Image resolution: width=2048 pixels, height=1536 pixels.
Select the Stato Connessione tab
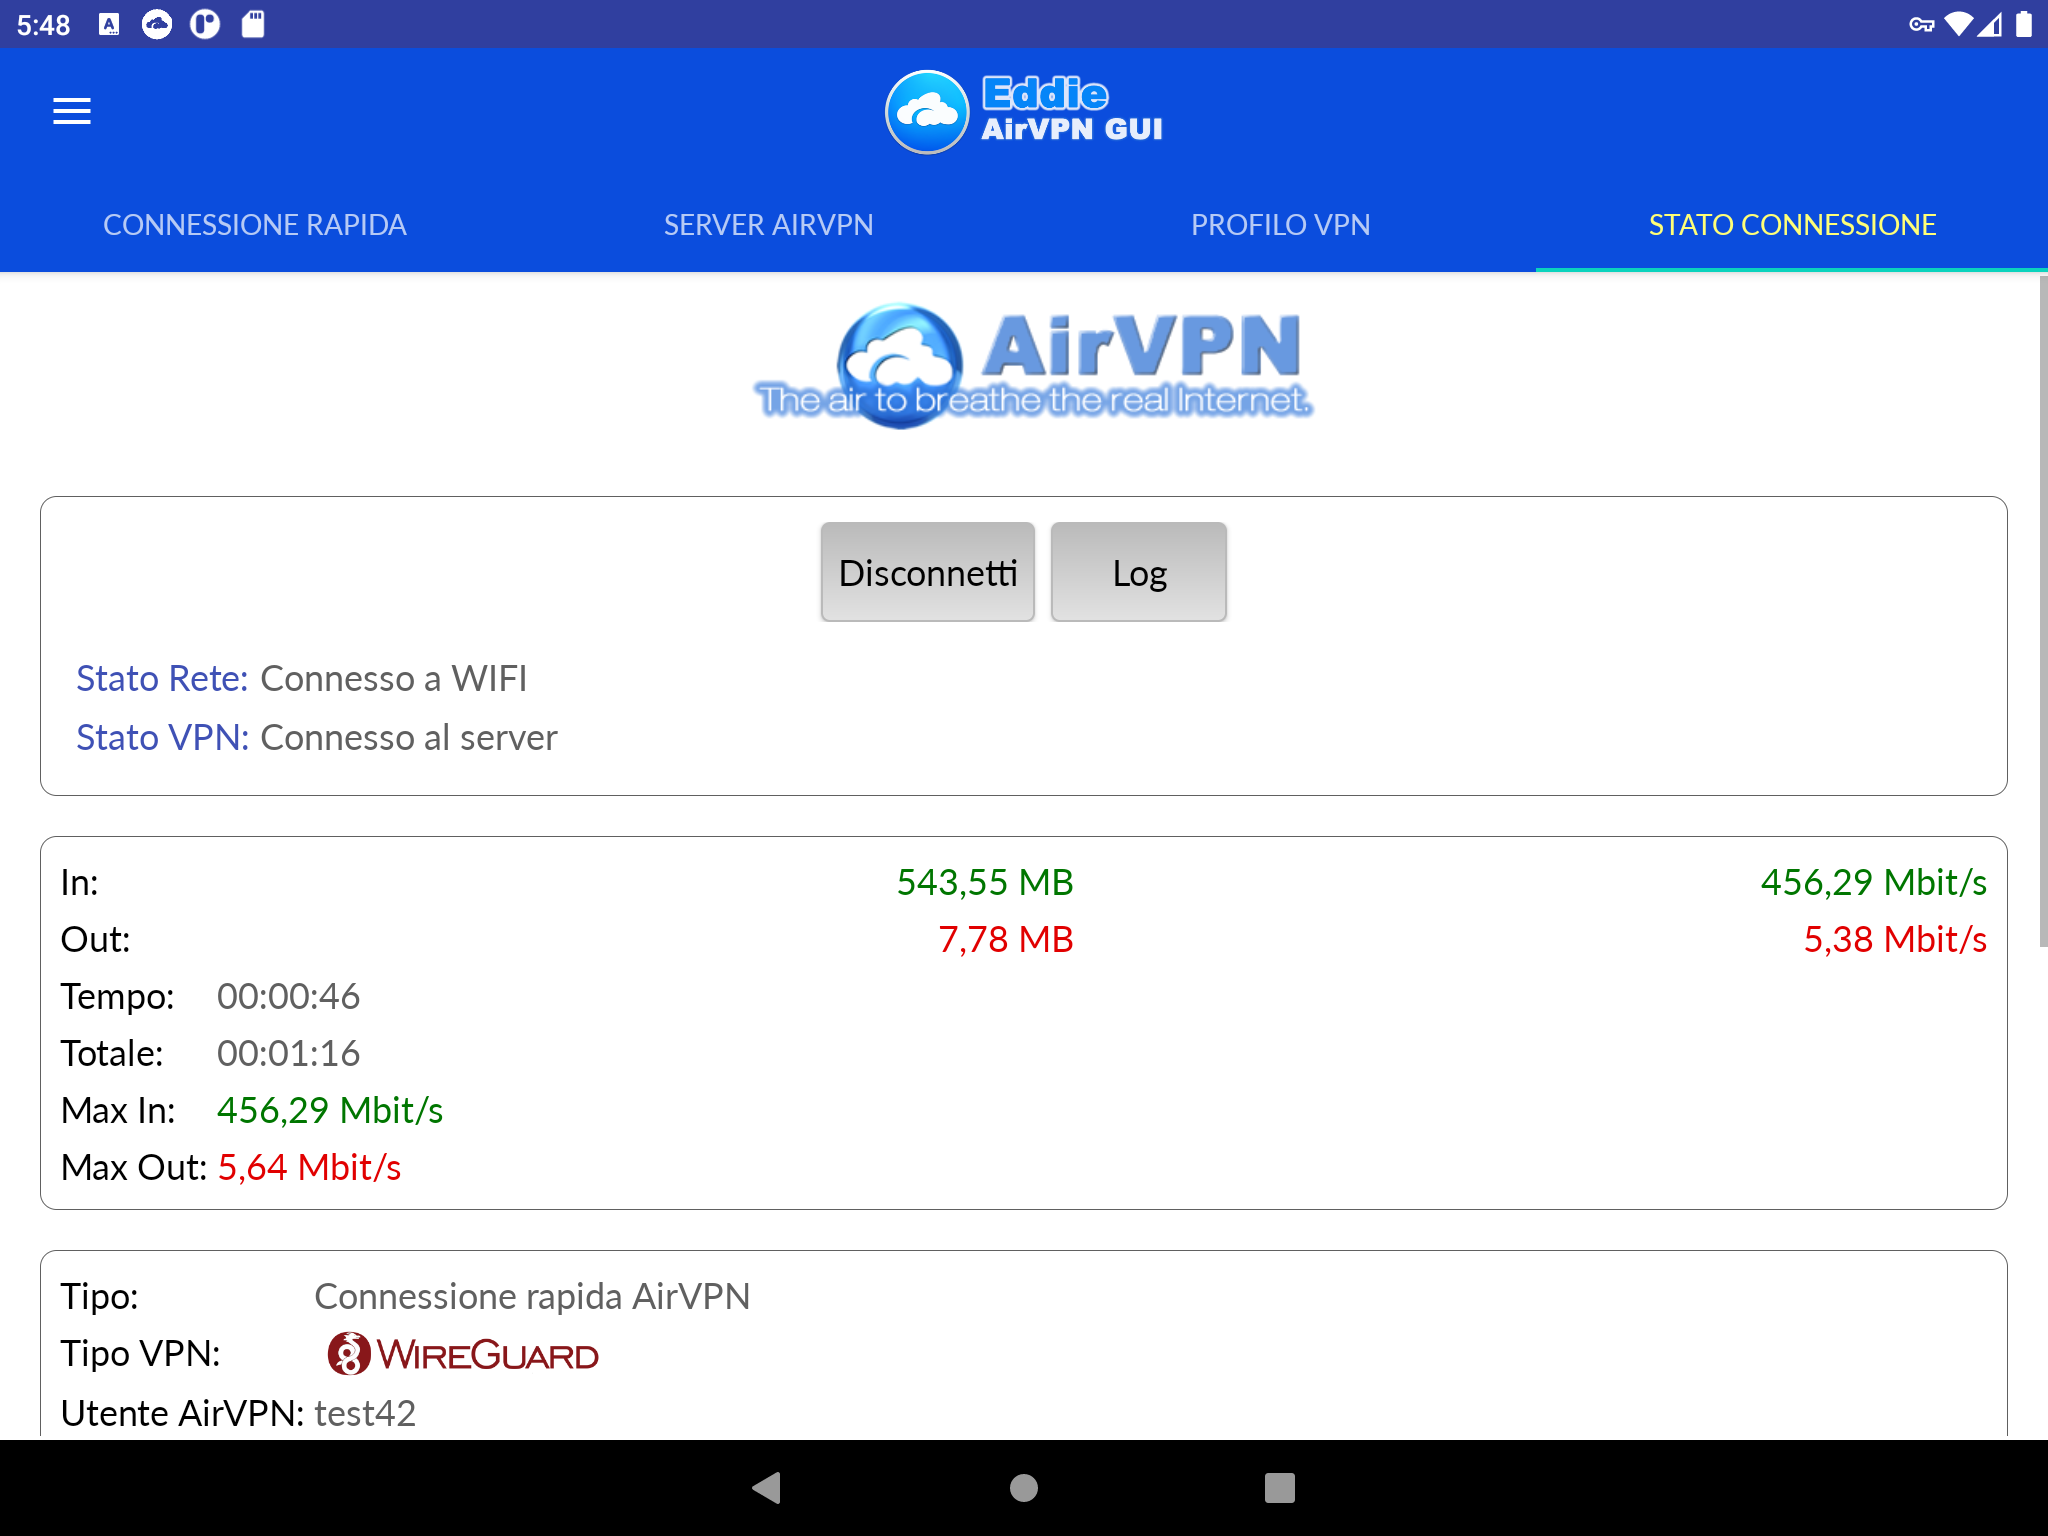tap(1792, 225)
